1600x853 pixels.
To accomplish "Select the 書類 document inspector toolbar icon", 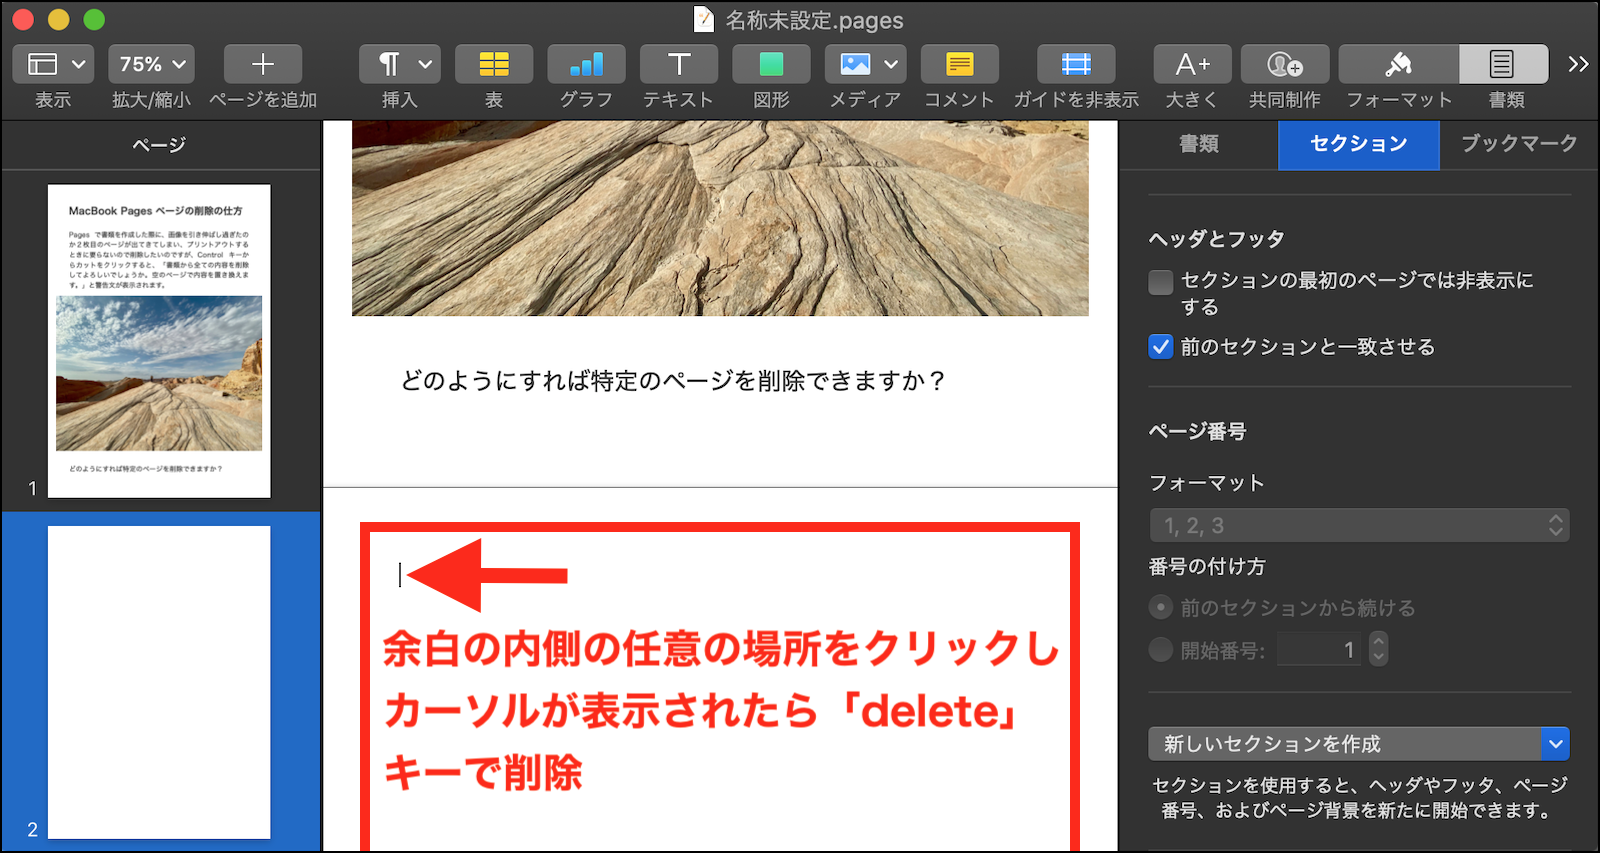I will 1504,64.
